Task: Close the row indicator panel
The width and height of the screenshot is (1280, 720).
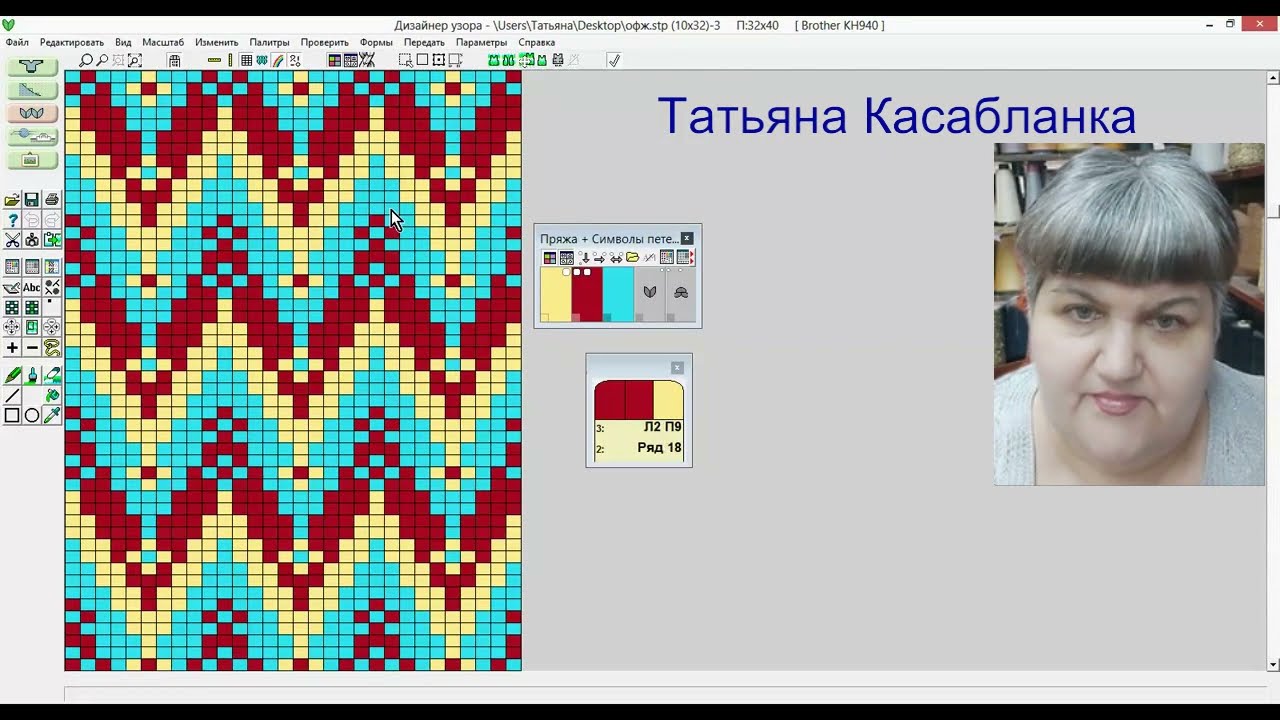Action: 677,368
